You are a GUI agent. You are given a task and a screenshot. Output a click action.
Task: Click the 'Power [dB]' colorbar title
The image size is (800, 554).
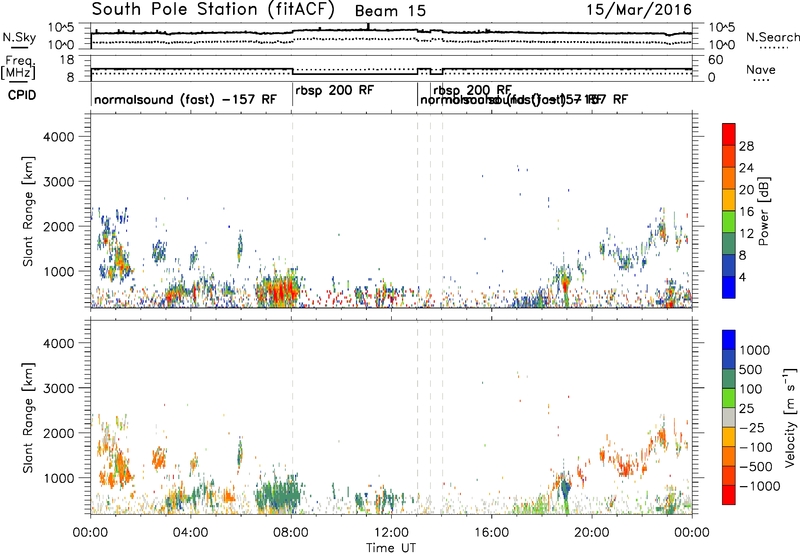763,211
